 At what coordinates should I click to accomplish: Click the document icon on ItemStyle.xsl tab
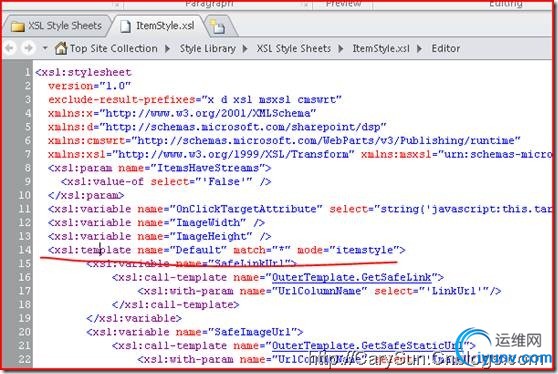(x=125, y=27)
